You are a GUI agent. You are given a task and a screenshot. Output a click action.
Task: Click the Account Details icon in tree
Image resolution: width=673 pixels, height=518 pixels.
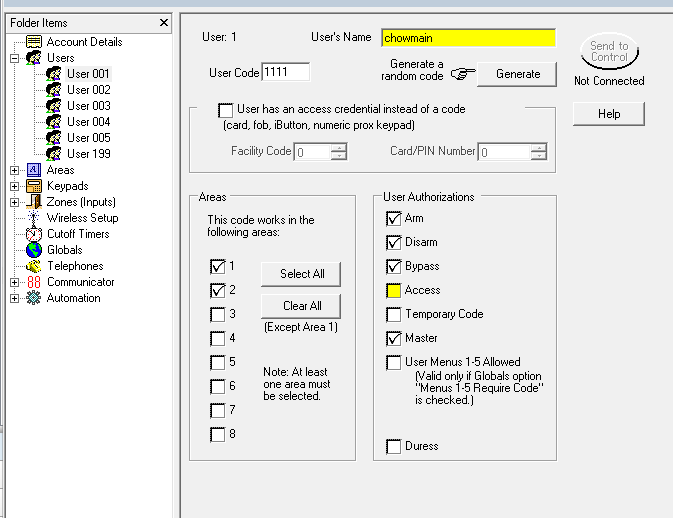(x=34, y=42)
